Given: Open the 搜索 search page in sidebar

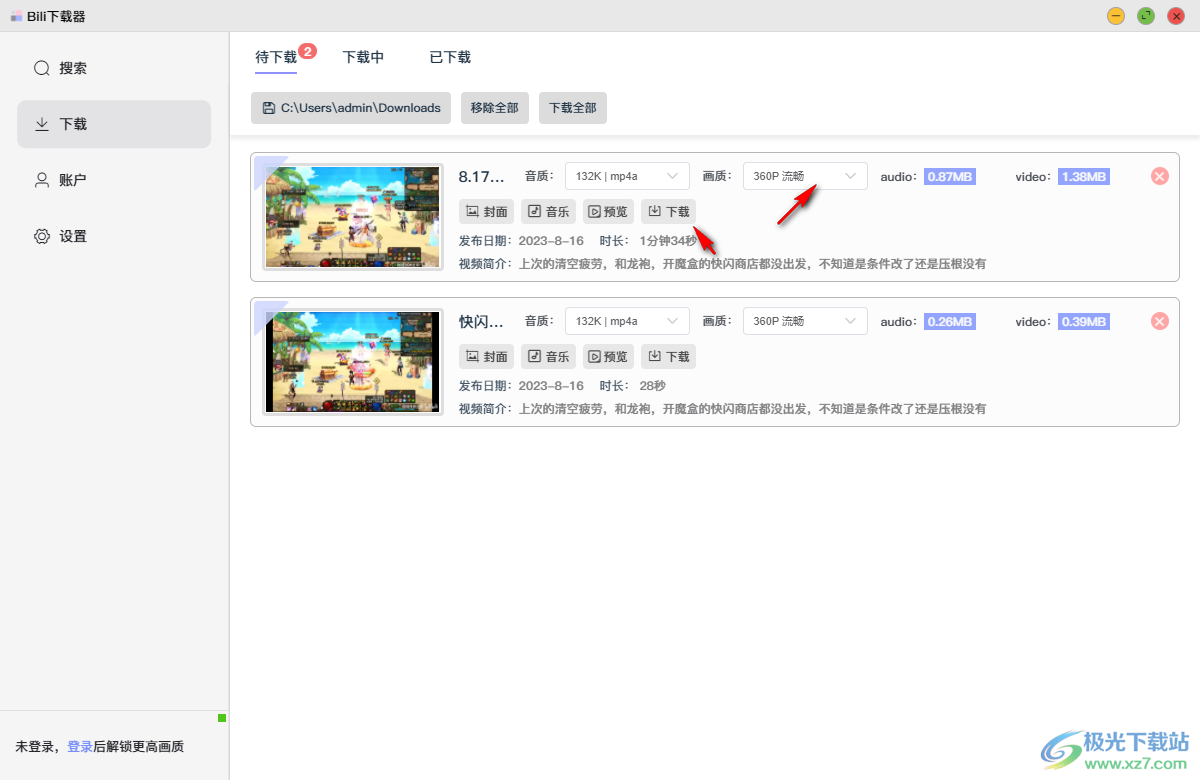Looking at the screenshot, I should click(x=114, y=68).
